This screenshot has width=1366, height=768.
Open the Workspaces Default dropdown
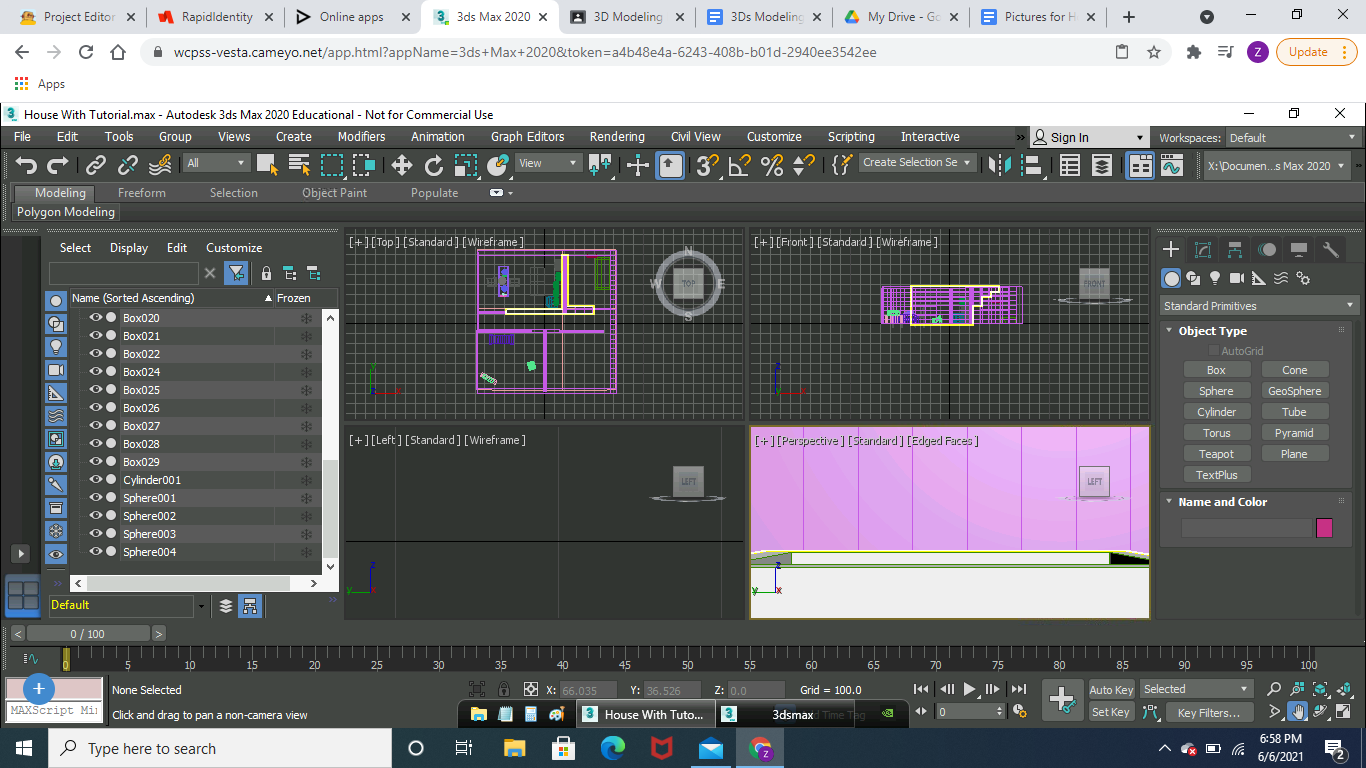point(1292,138)
